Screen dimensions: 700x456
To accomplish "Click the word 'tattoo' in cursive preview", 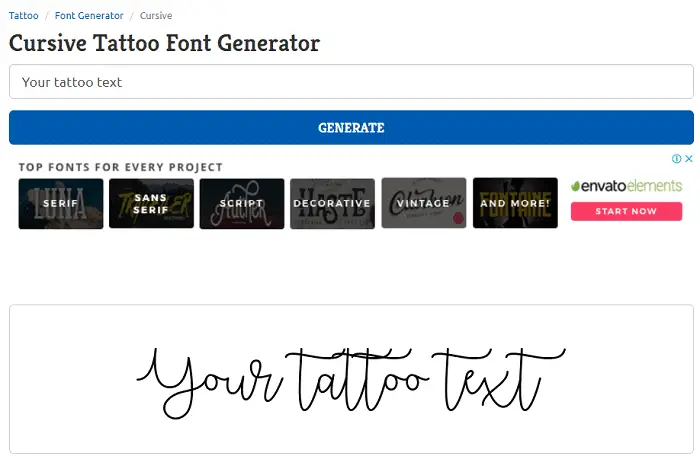I will click(357, 380).
